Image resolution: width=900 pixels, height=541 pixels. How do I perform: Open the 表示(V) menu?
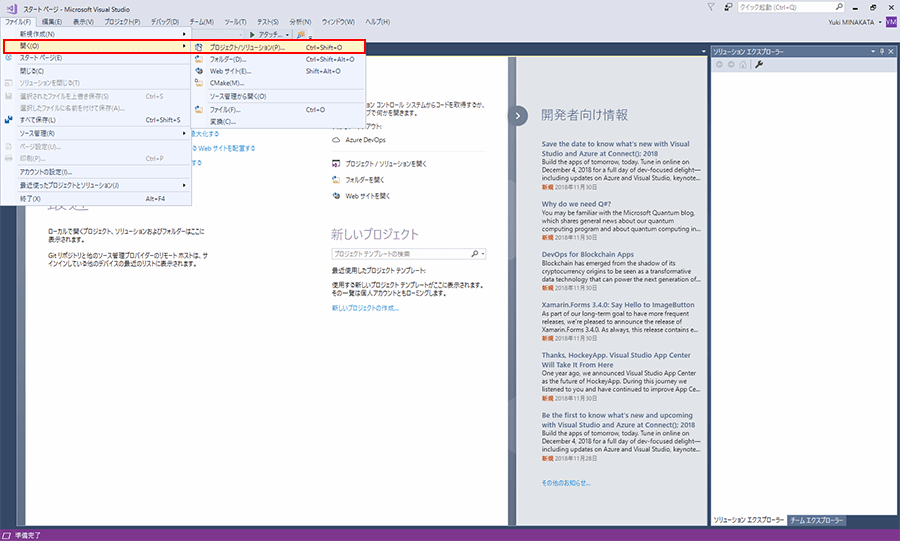pos(83,22)
